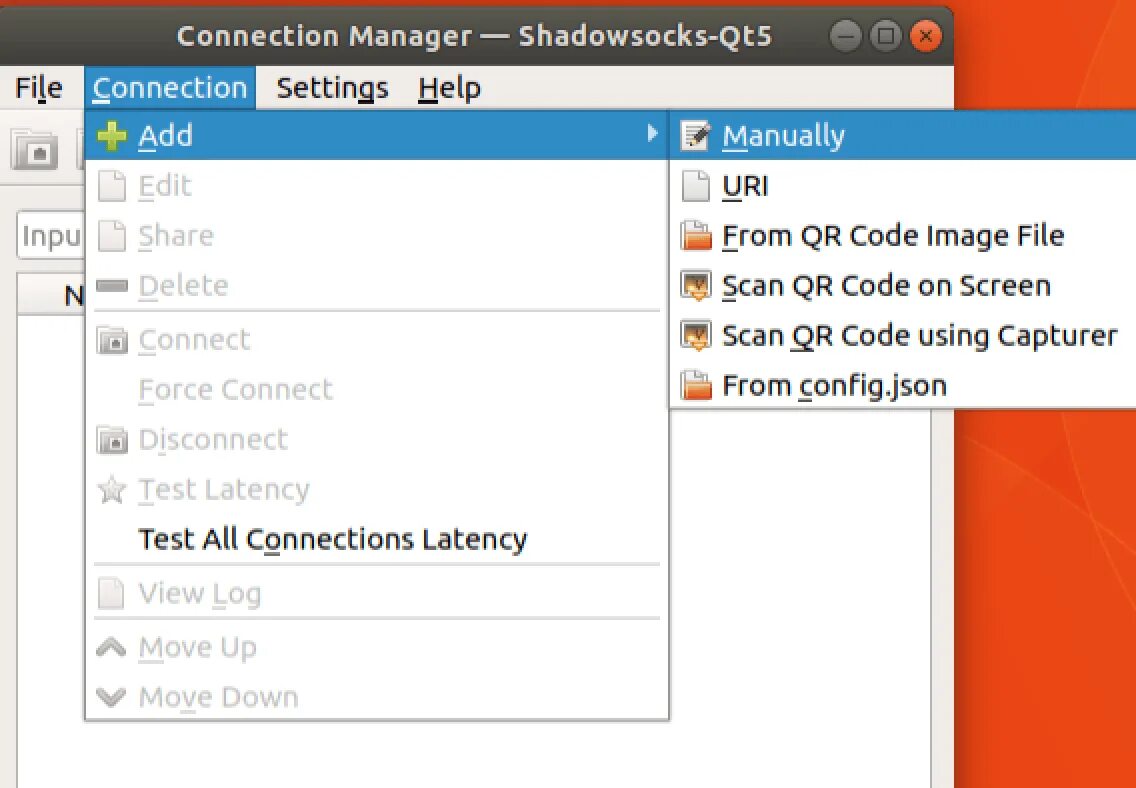Click the folder icon beside From config.json
The image size is (1136, 788).
[696, 386]
